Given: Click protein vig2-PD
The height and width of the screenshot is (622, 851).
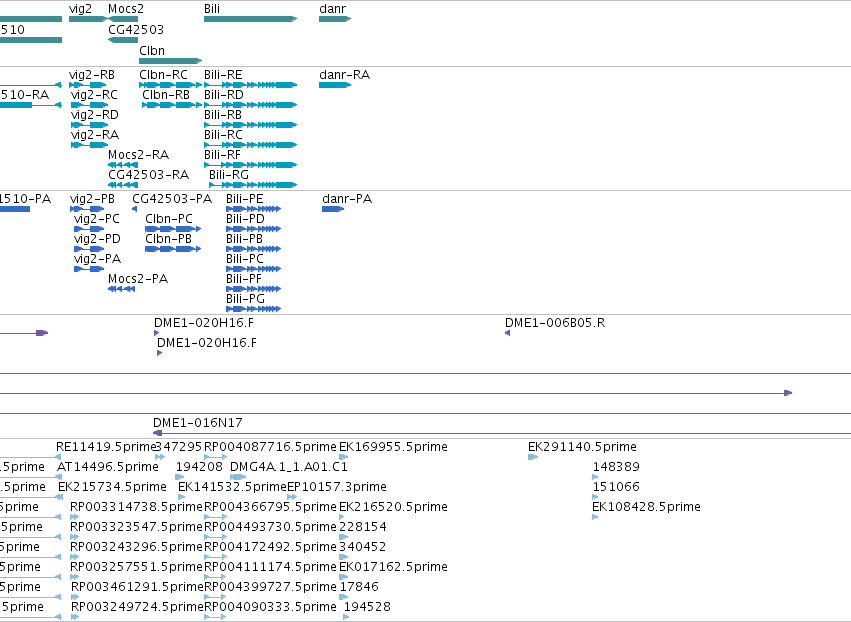Looking at the screenshot, I should pyautogui.click(x=97, y=239).
